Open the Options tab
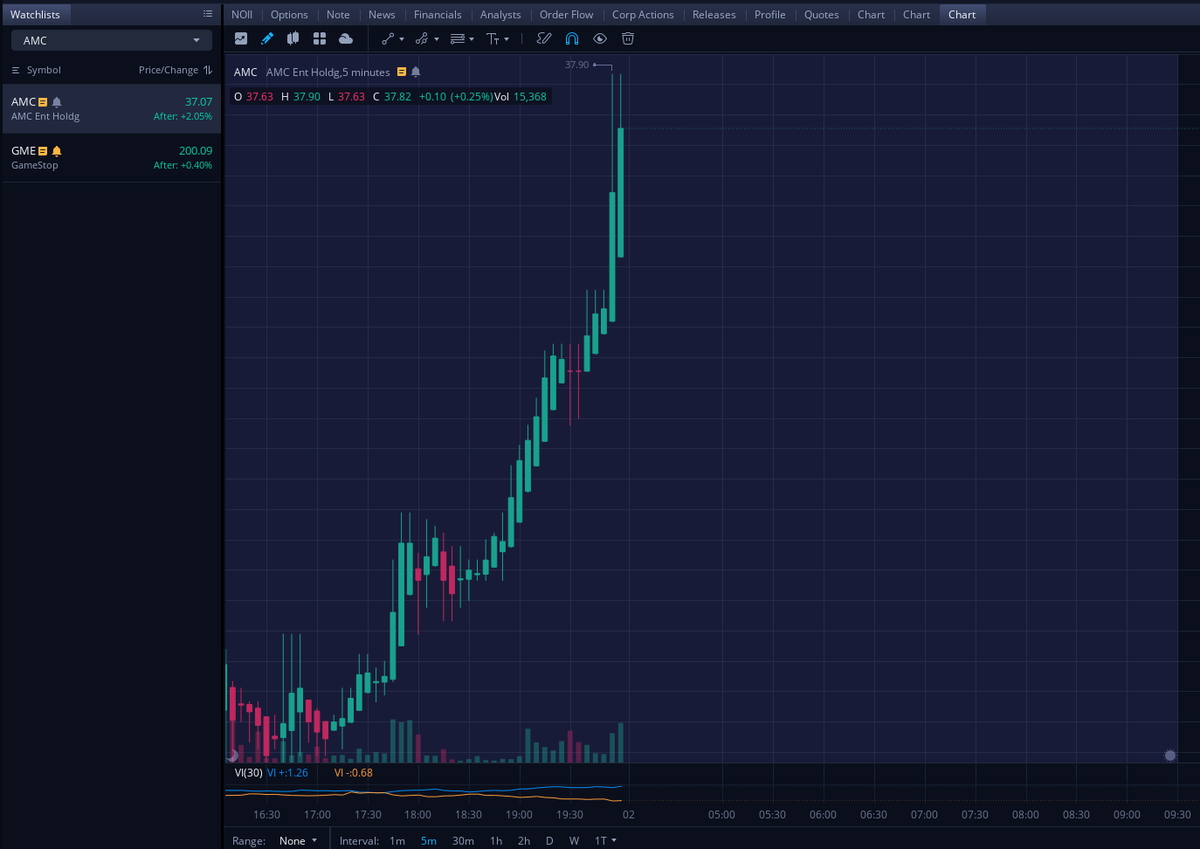Image resolution: width=1200 pixels, height=849 pixels. click(289, 15)
